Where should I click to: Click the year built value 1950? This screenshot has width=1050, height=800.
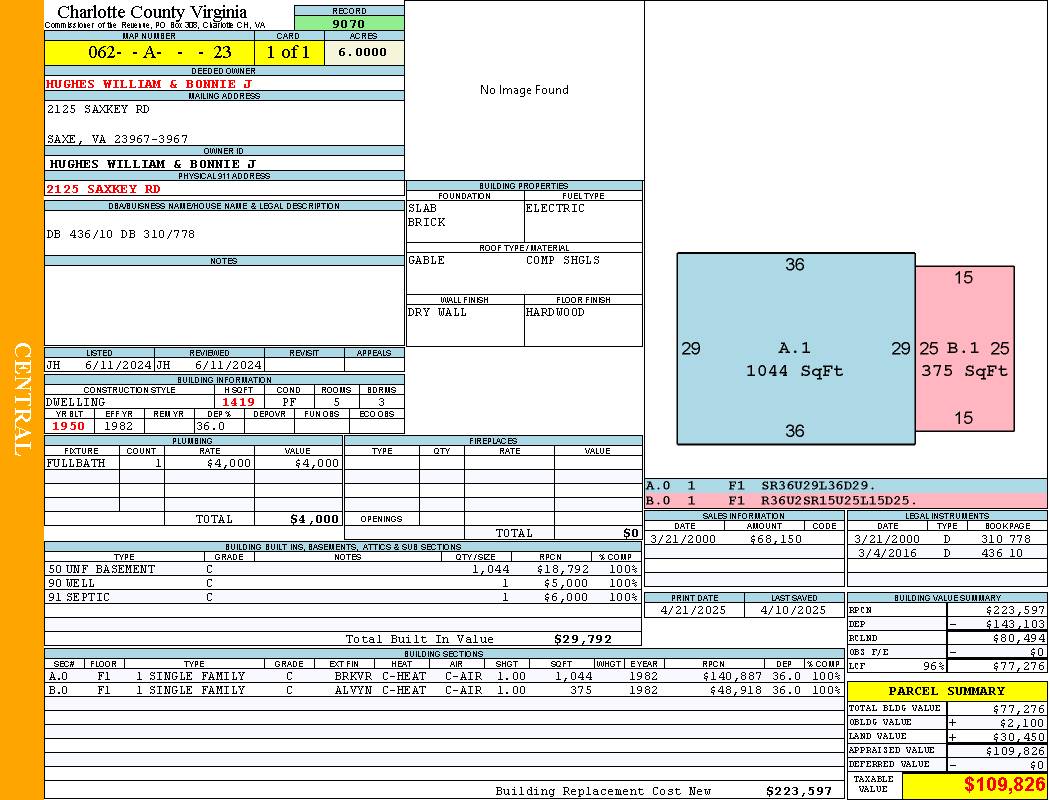click(x=68, y=426)
